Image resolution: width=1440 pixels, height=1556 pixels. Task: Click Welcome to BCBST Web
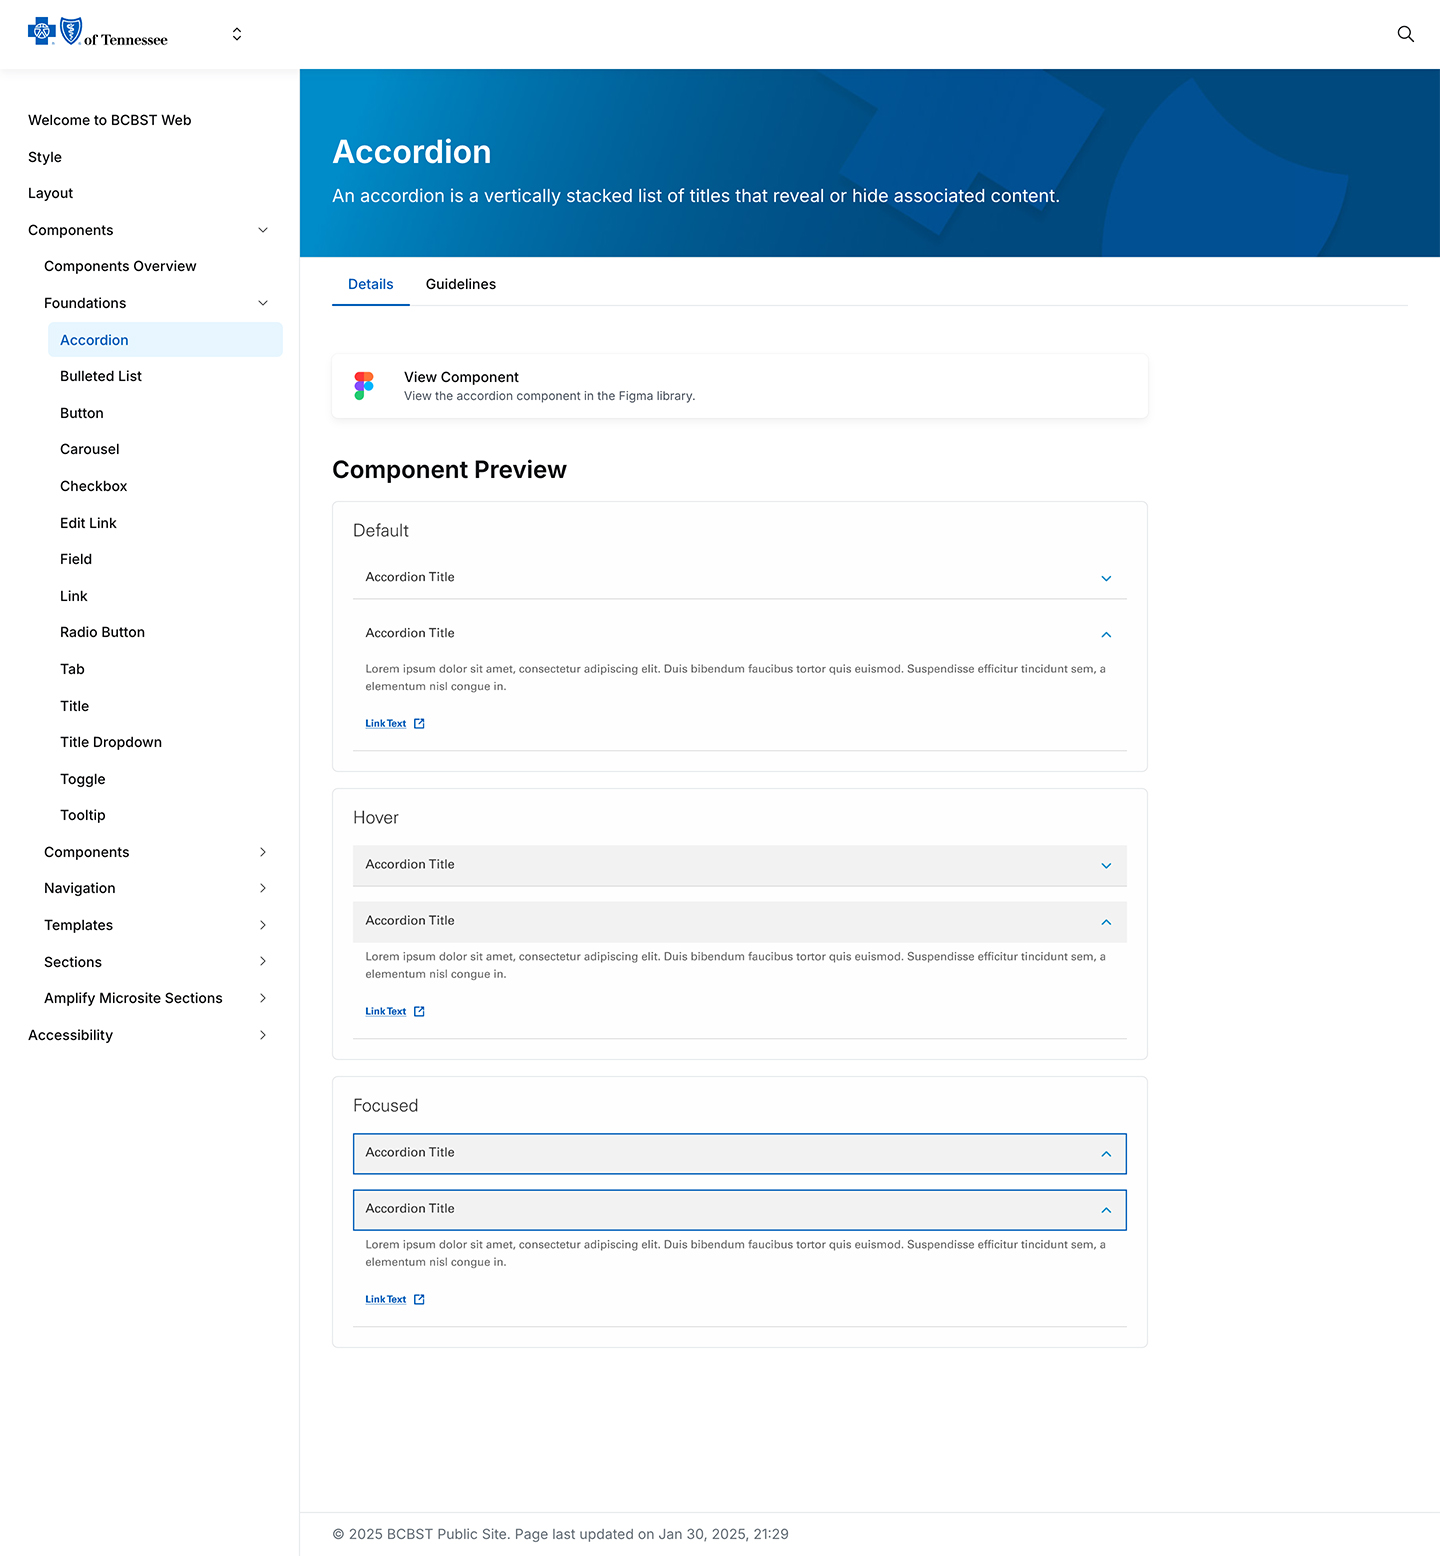pos(109,119)
